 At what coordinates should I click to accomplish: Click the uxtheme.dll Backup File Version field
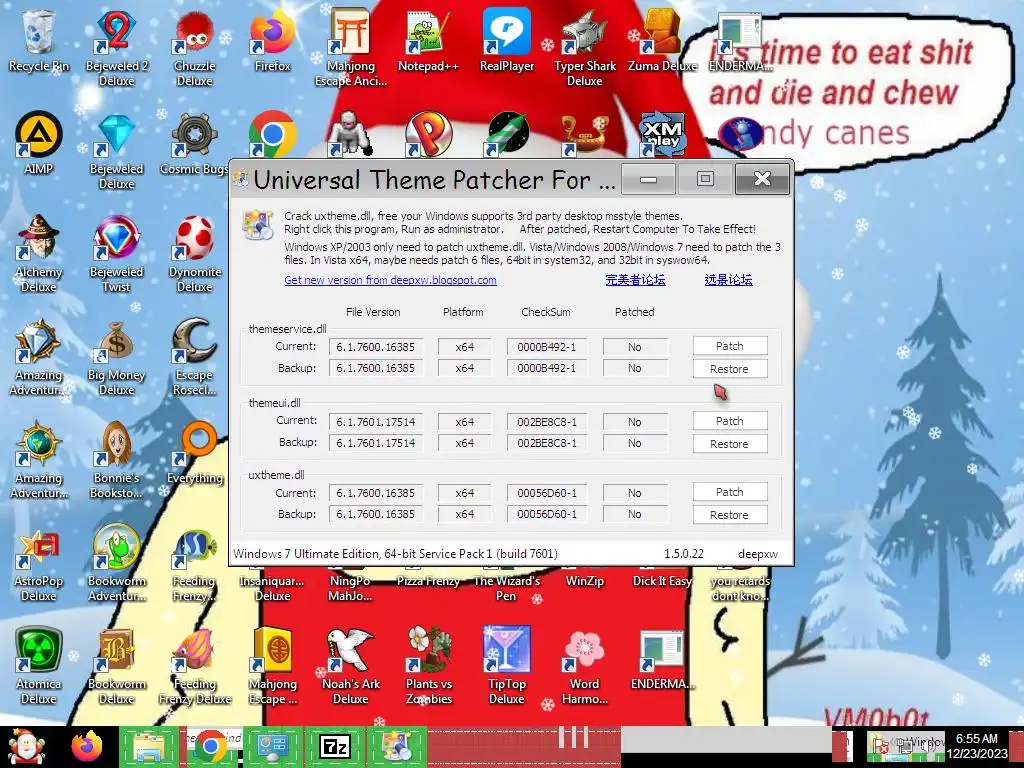pyautogui.click(x=376, y=514)
